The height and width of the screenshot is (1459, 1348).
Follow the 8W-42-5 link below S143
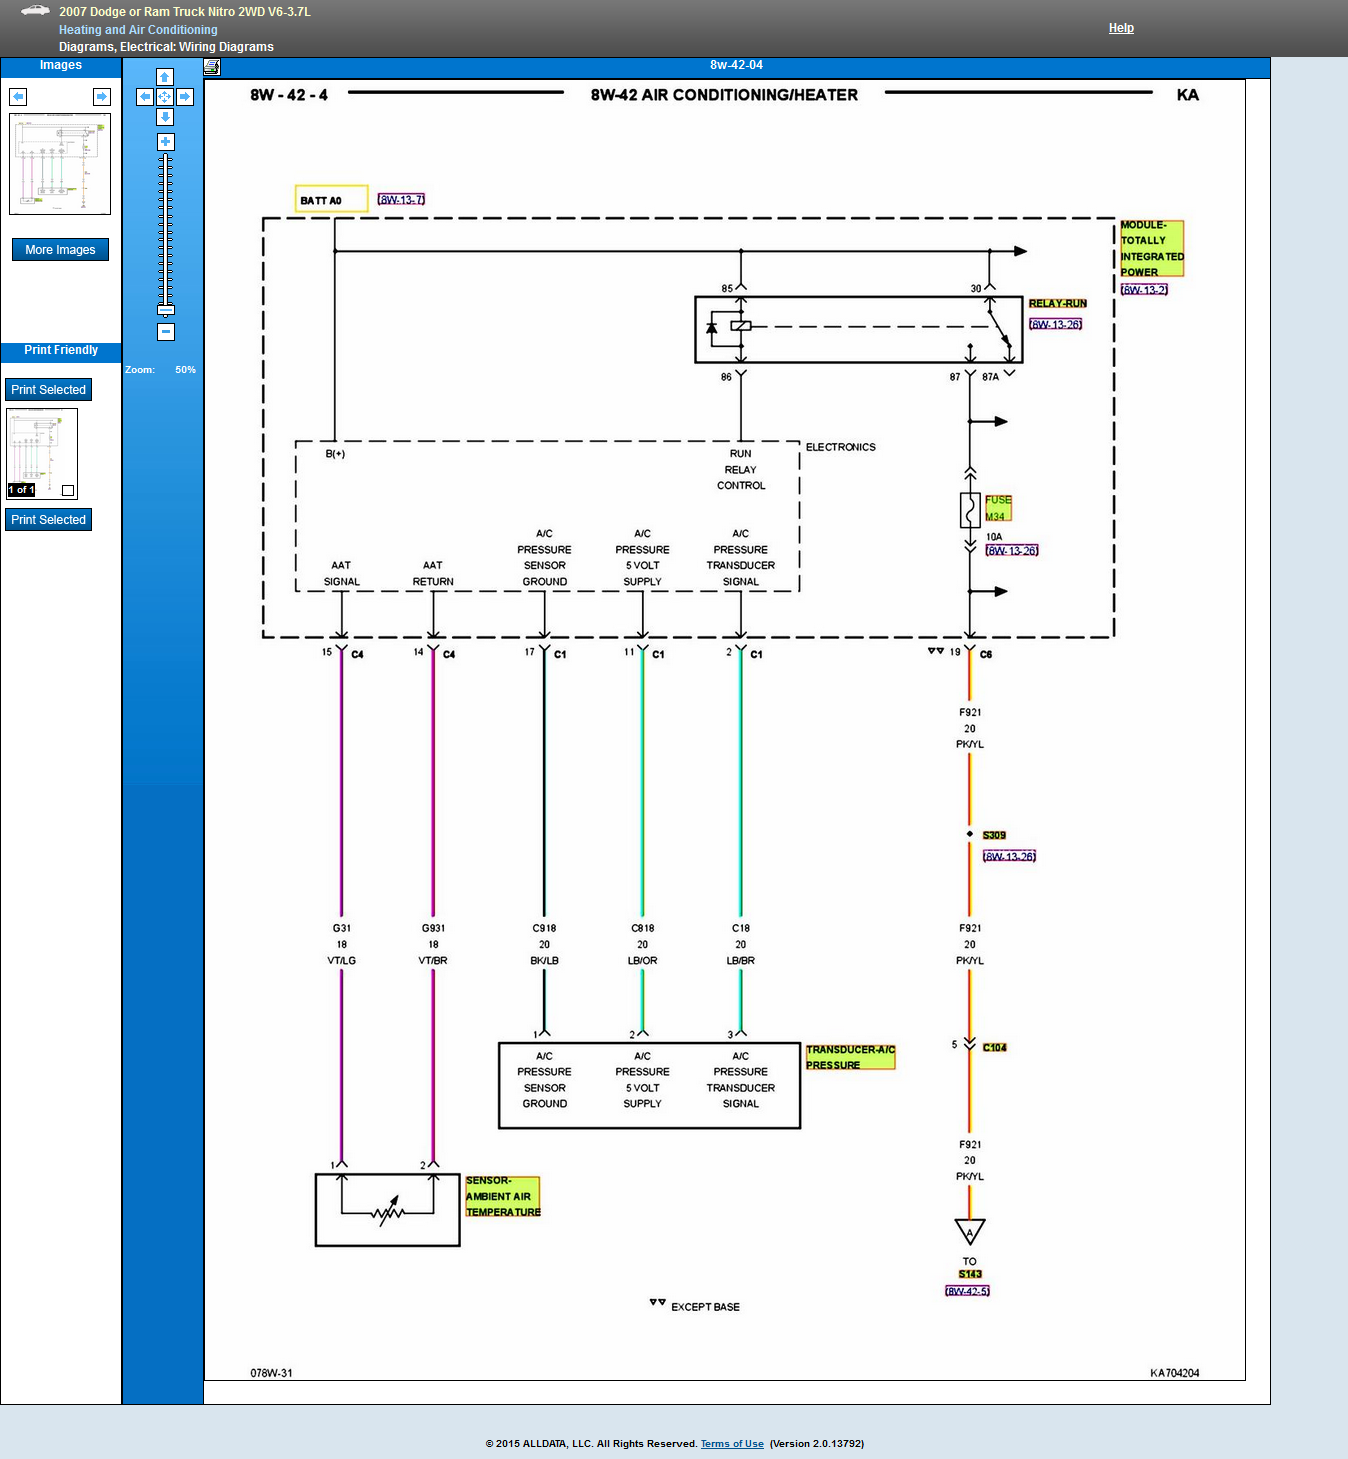click(967, 1291)
